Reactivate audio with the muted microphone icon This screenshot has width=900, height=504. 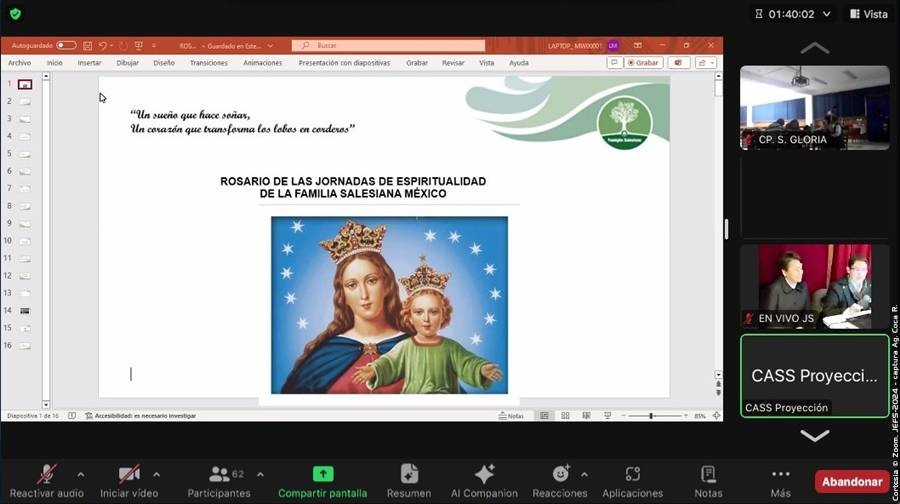pyautogui.click(x=46, y=474)
